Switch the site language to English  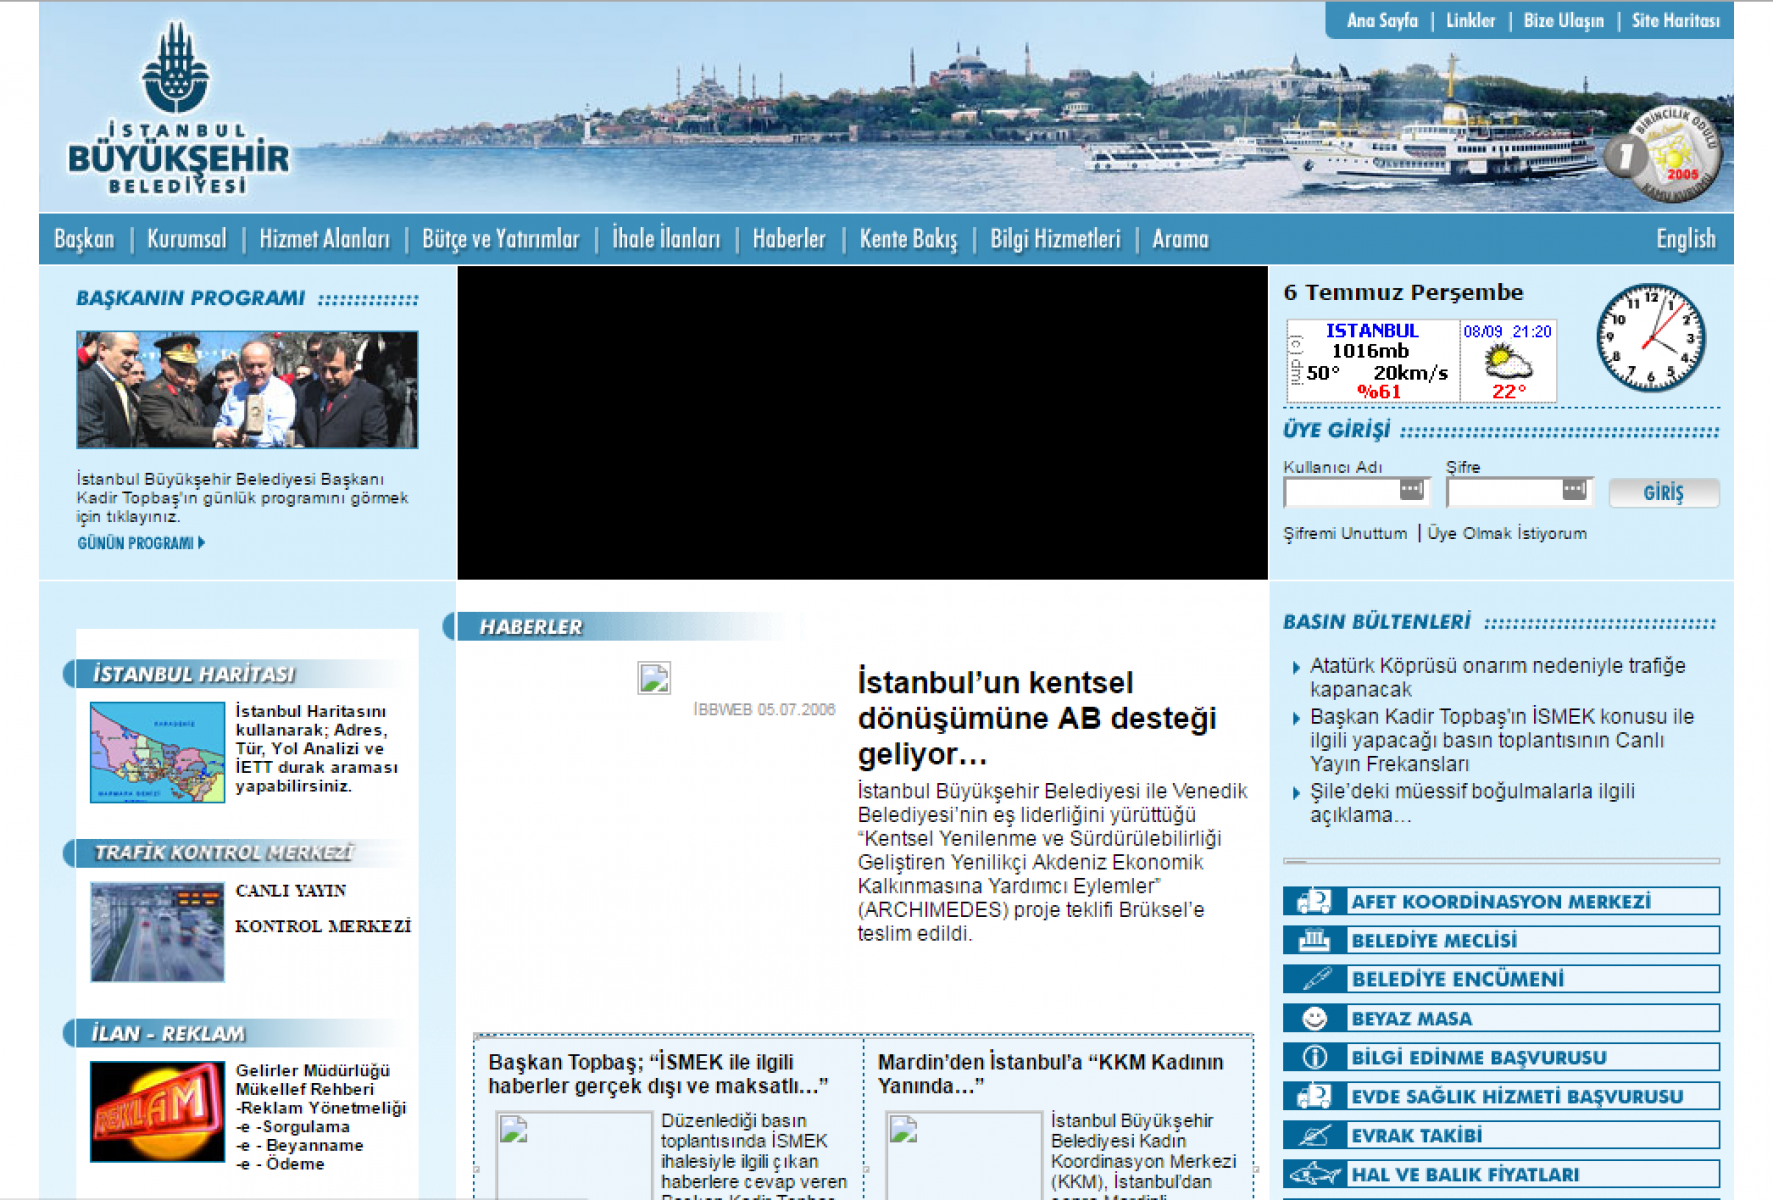(1685, 239)
